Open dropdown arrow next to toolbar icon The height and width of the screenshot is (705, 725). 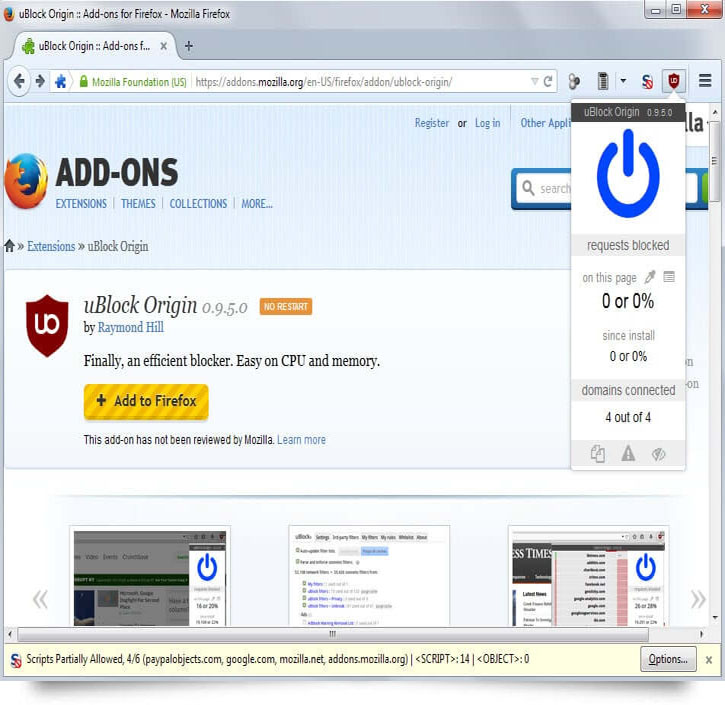coord(623,81)
